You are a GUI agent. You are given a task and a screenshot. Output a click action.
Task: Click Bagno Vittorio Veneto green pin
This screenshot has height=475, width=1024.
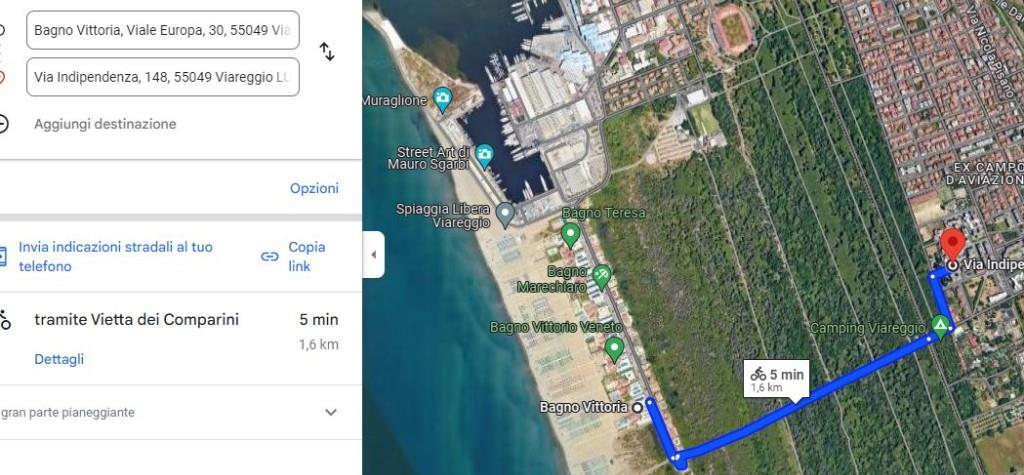(x=613, y=348)
